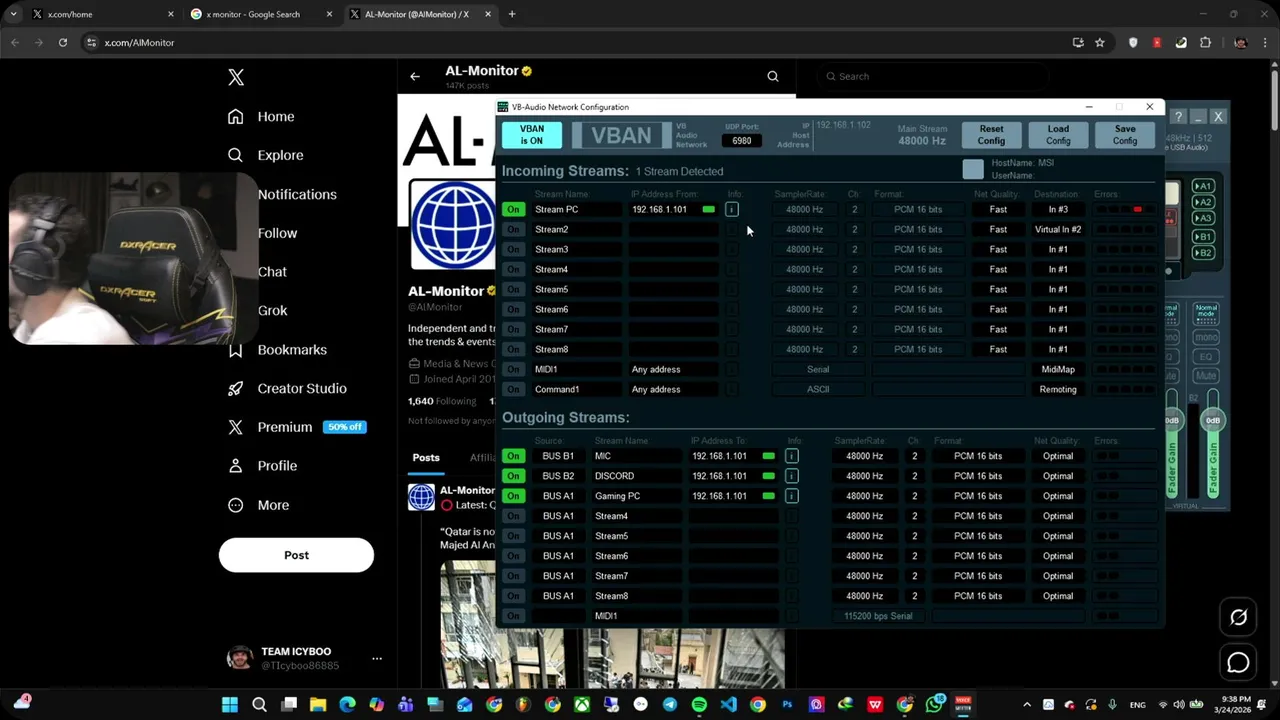Toggle On for outgoing MIC stream
Screen dimensions: 1280x720
pyautogui.click(x=513, y=456)
